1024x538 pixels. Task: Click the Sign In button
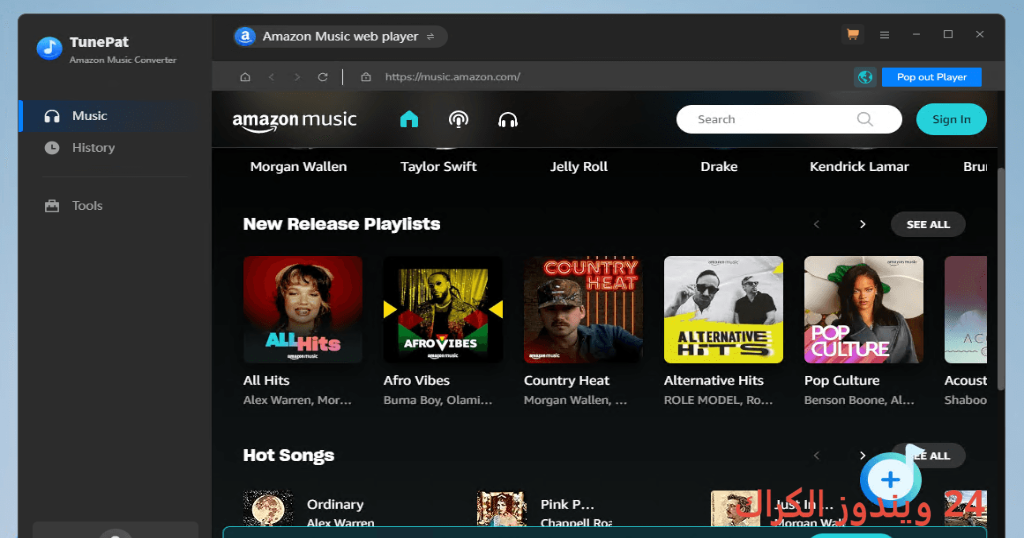(951, 119)
